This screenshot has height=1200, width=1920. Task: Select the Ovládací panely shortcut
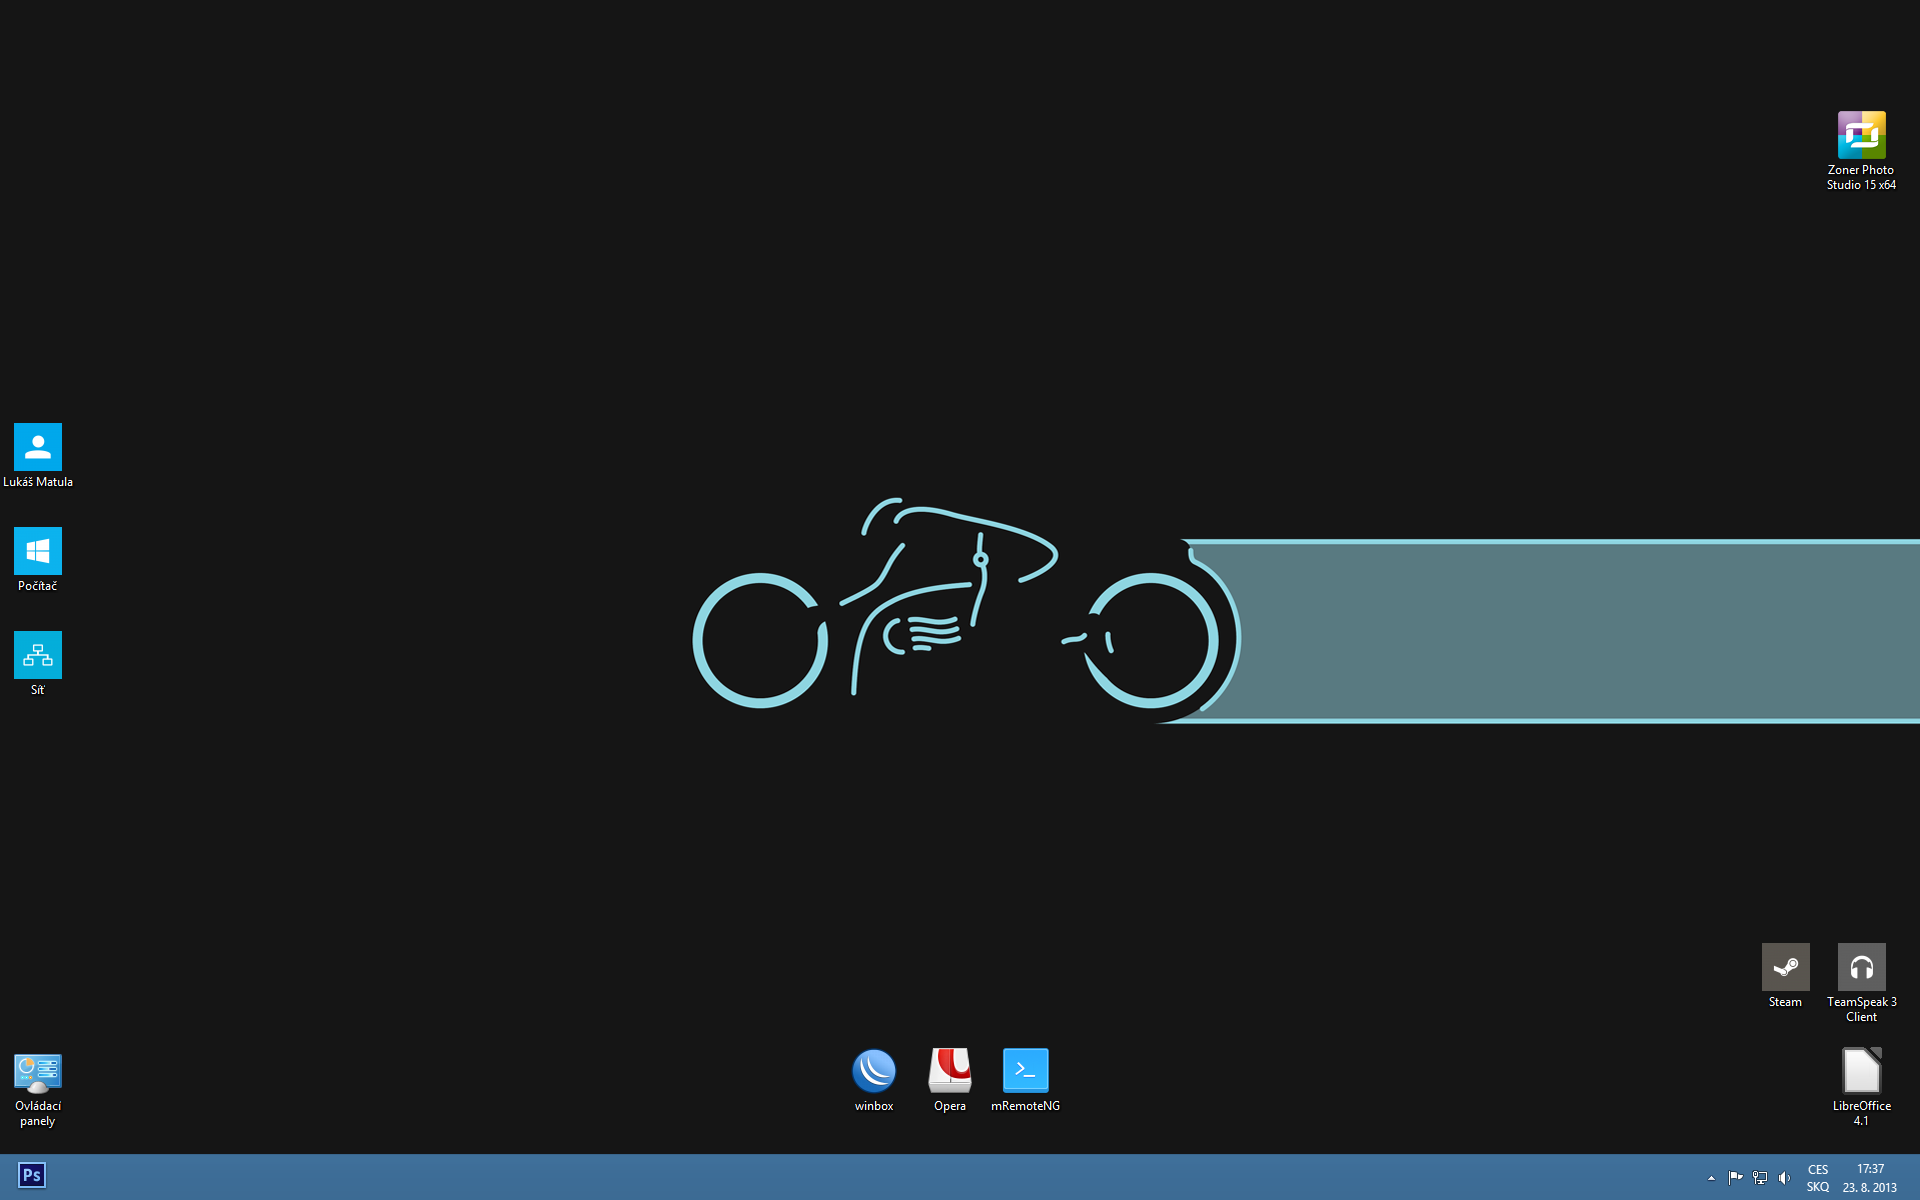tap(38, 1073)
